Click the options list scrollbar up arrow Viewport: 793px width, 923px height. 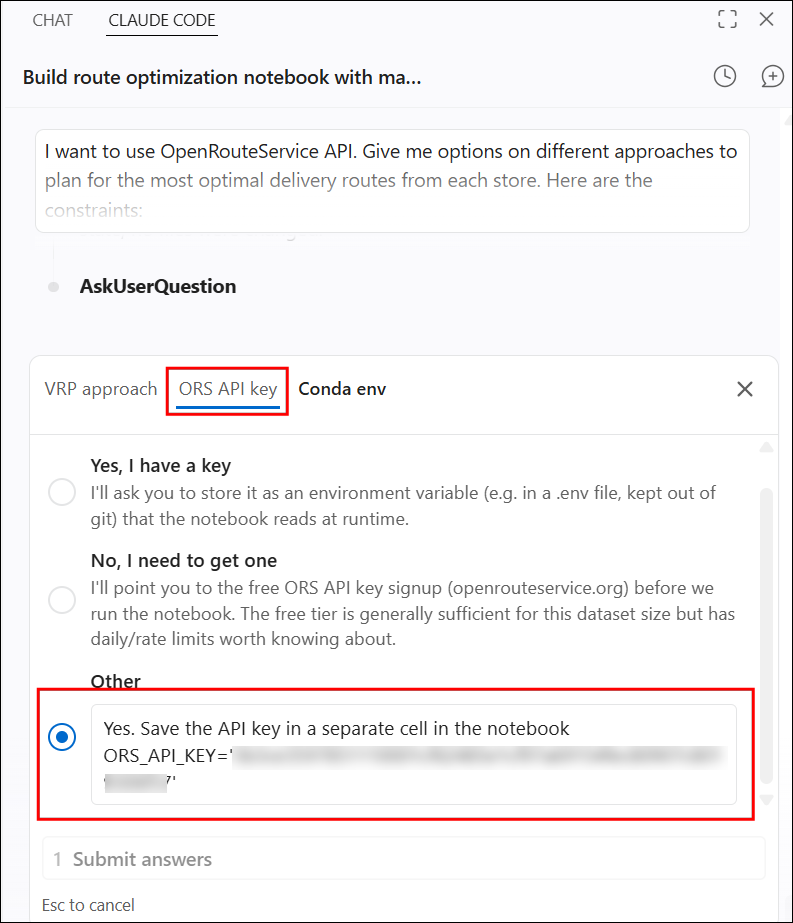point(766,447)
